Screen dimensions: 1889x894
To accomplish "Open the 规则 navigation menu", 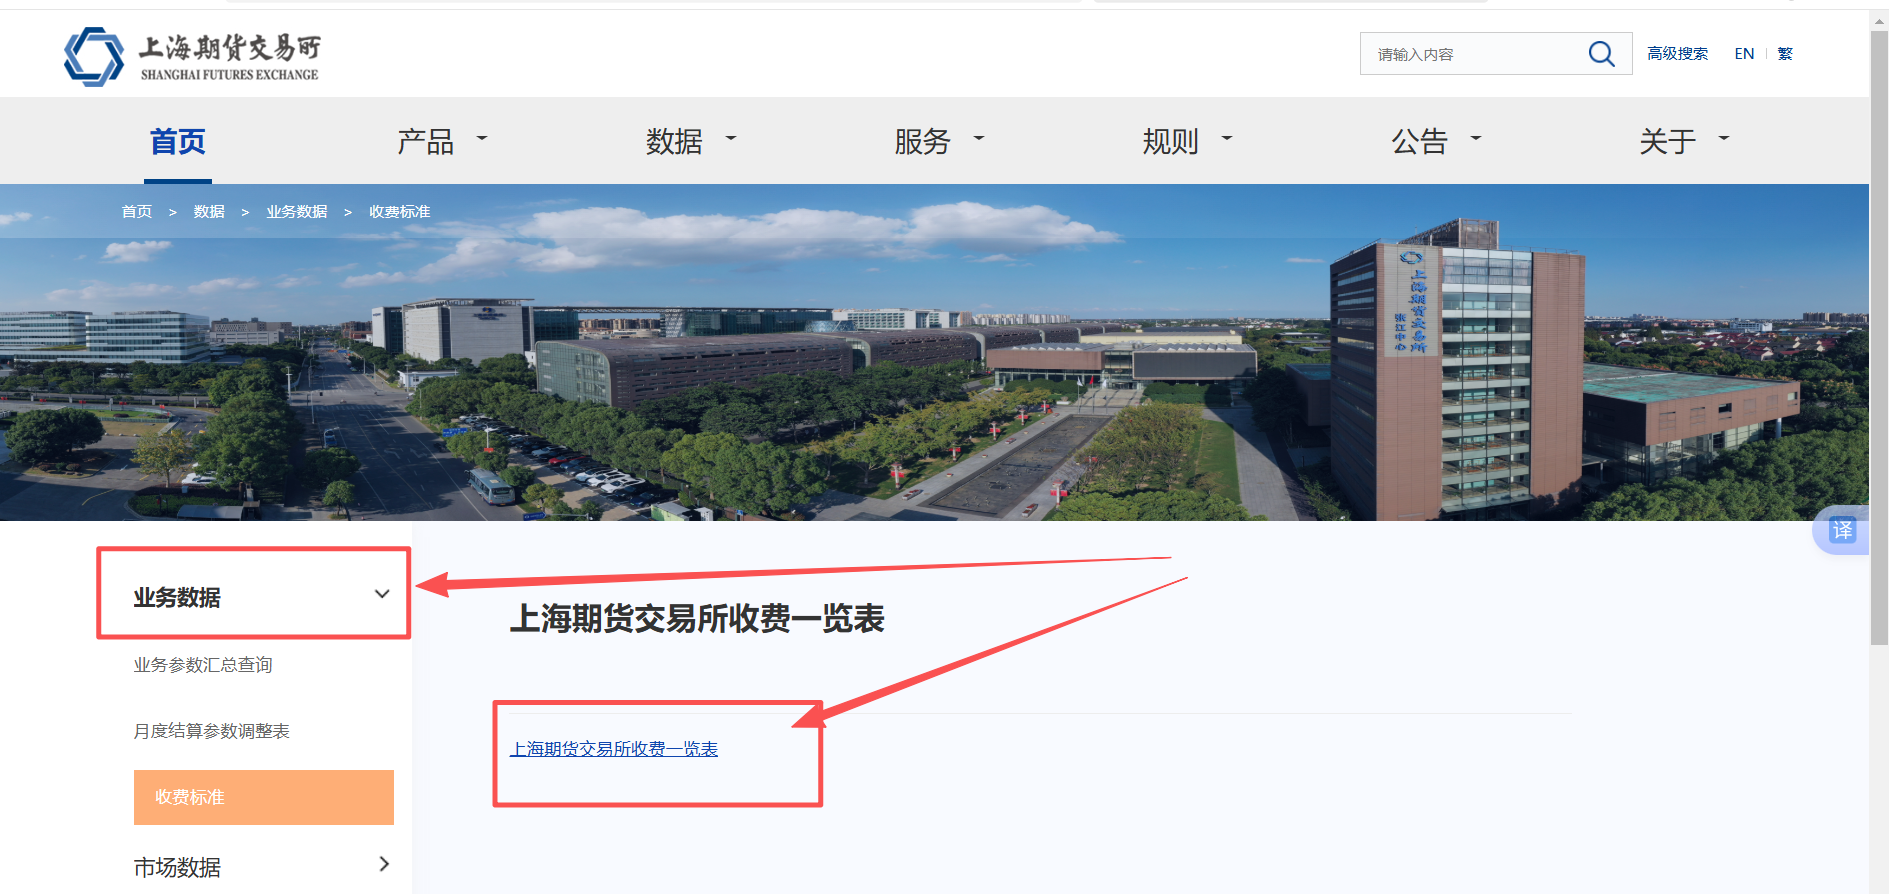I will (1170, 141).
